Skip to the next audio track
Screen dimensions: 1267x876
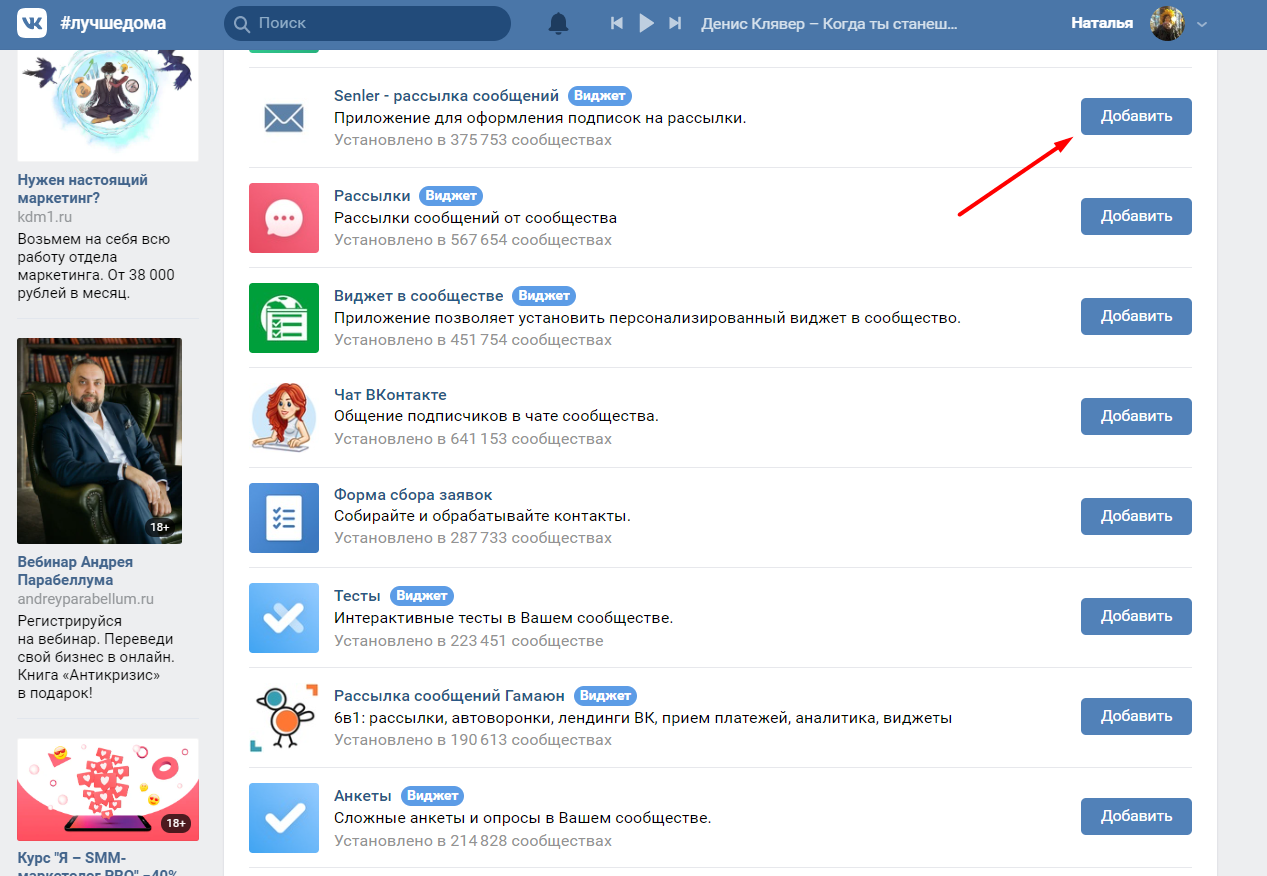(x=675, y=23)
